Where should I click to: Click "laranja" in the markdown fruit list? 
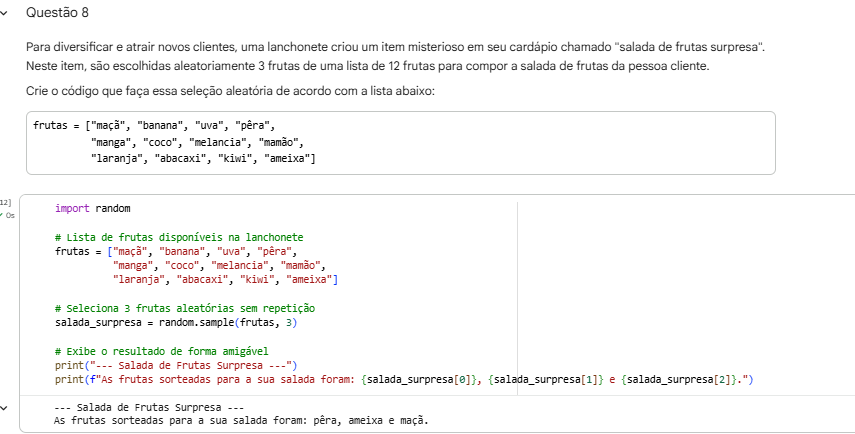pyautogui.click(x=119, y=159)
